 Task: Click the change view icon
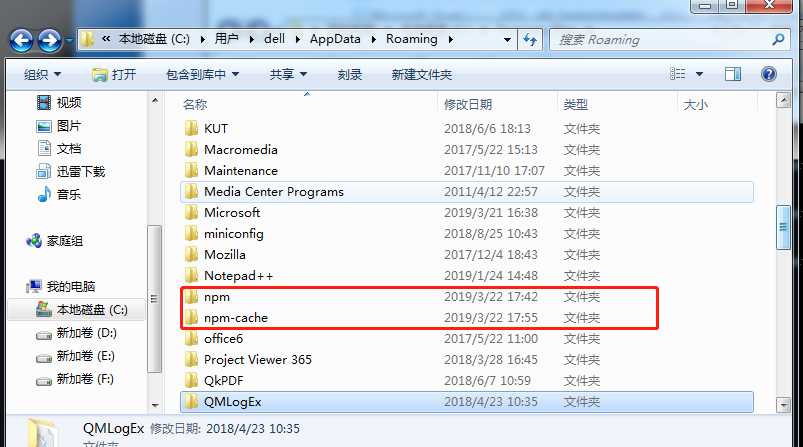[677, 75]
